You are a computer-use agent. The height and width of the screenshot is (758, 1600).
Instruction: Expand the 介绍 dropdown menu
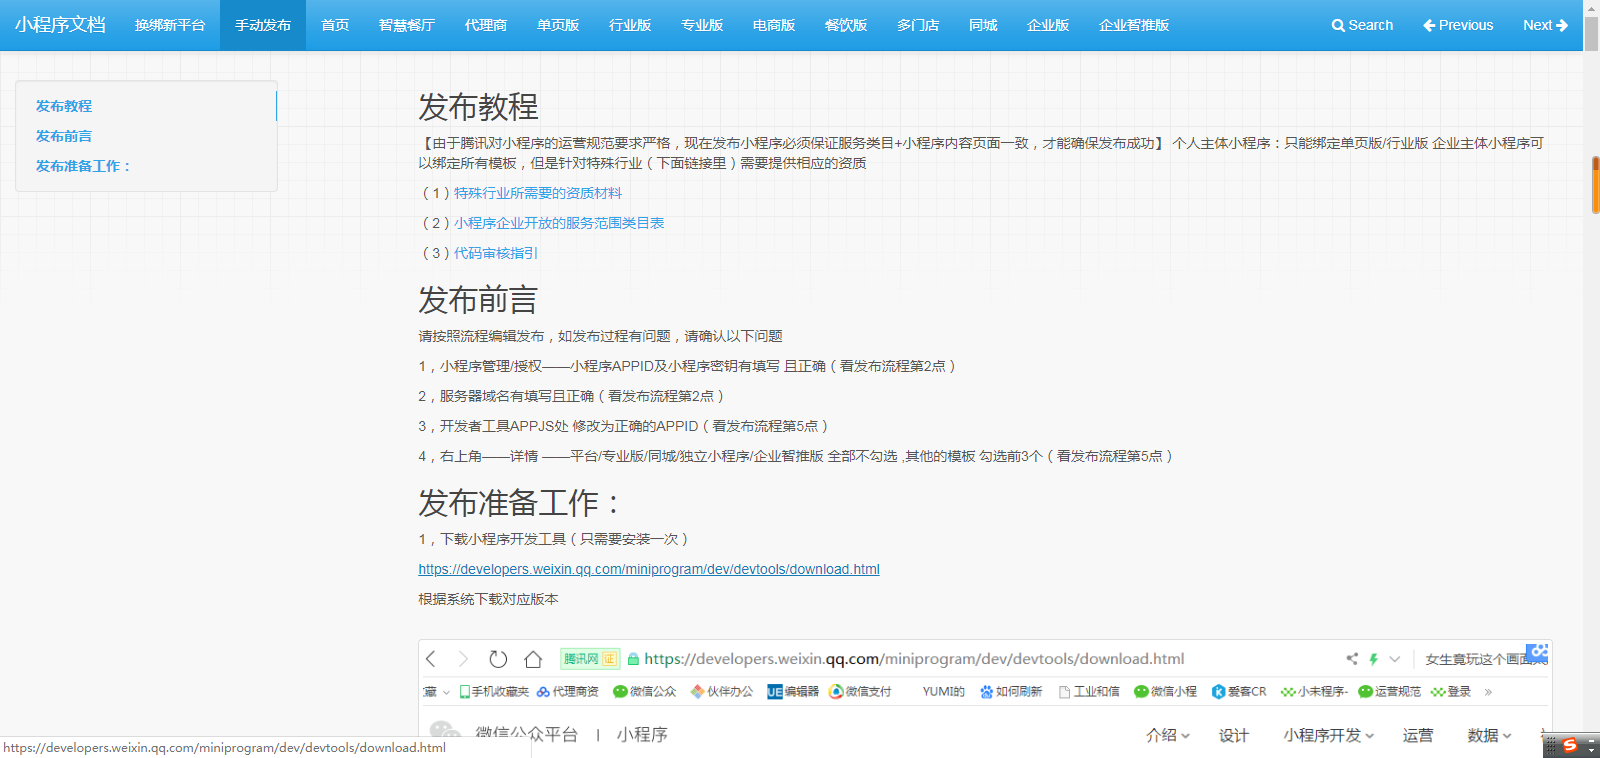coord(1167,735)
